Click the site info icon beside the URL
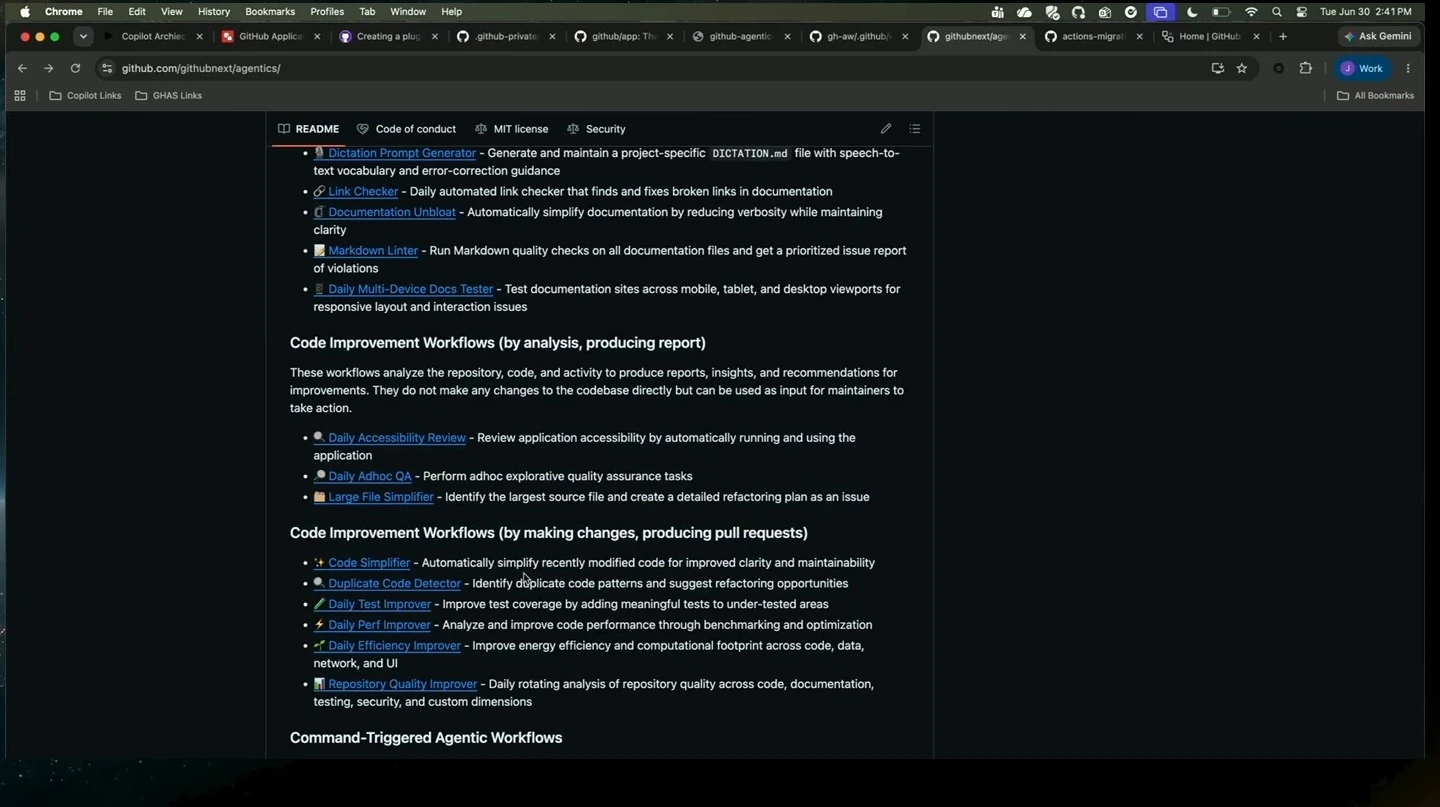Viewport: 1440px width, 807px height. (107, 68)
